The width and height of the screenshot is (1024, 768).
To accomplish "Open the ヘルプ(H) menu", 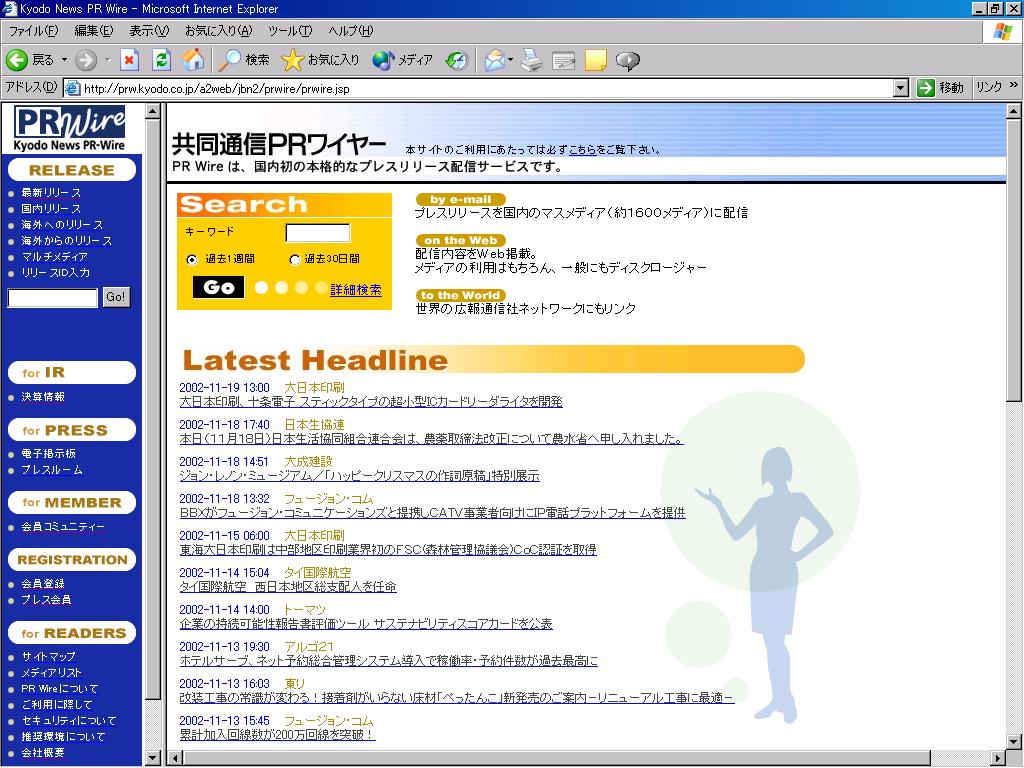I will [351, 31].
